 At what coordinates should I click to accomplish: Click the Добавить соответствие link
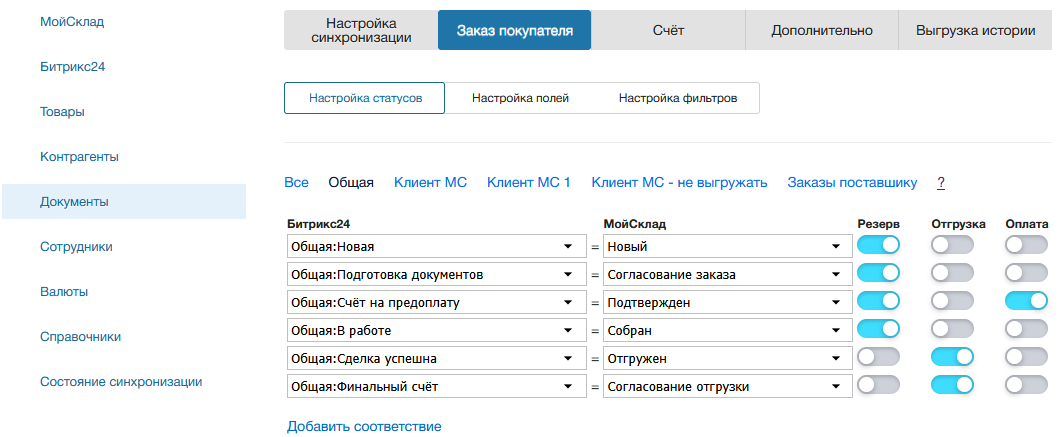point(364,426)
